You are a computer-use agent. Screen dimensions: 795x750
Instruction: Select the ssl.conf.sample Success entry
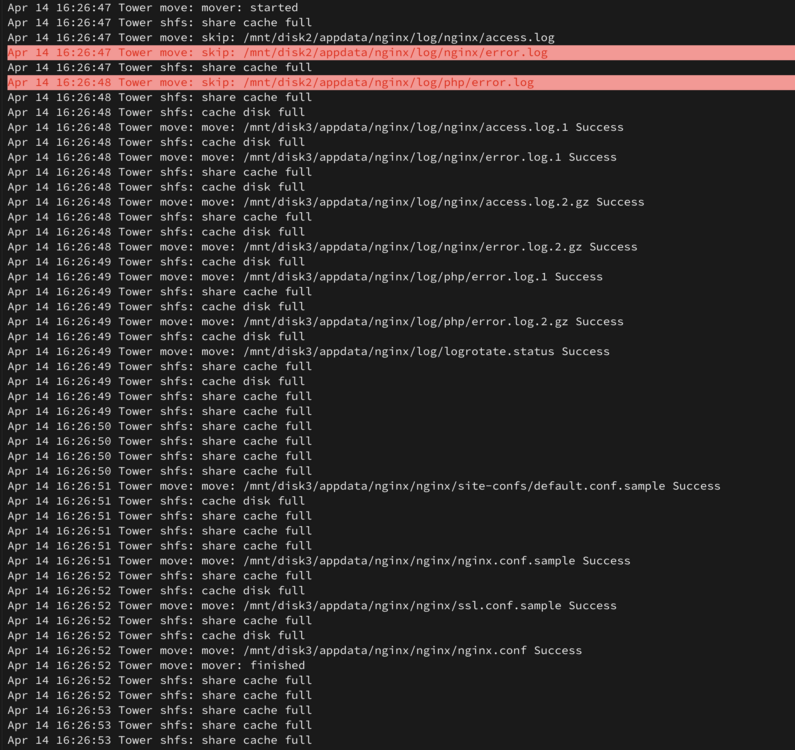click(312, 605)
